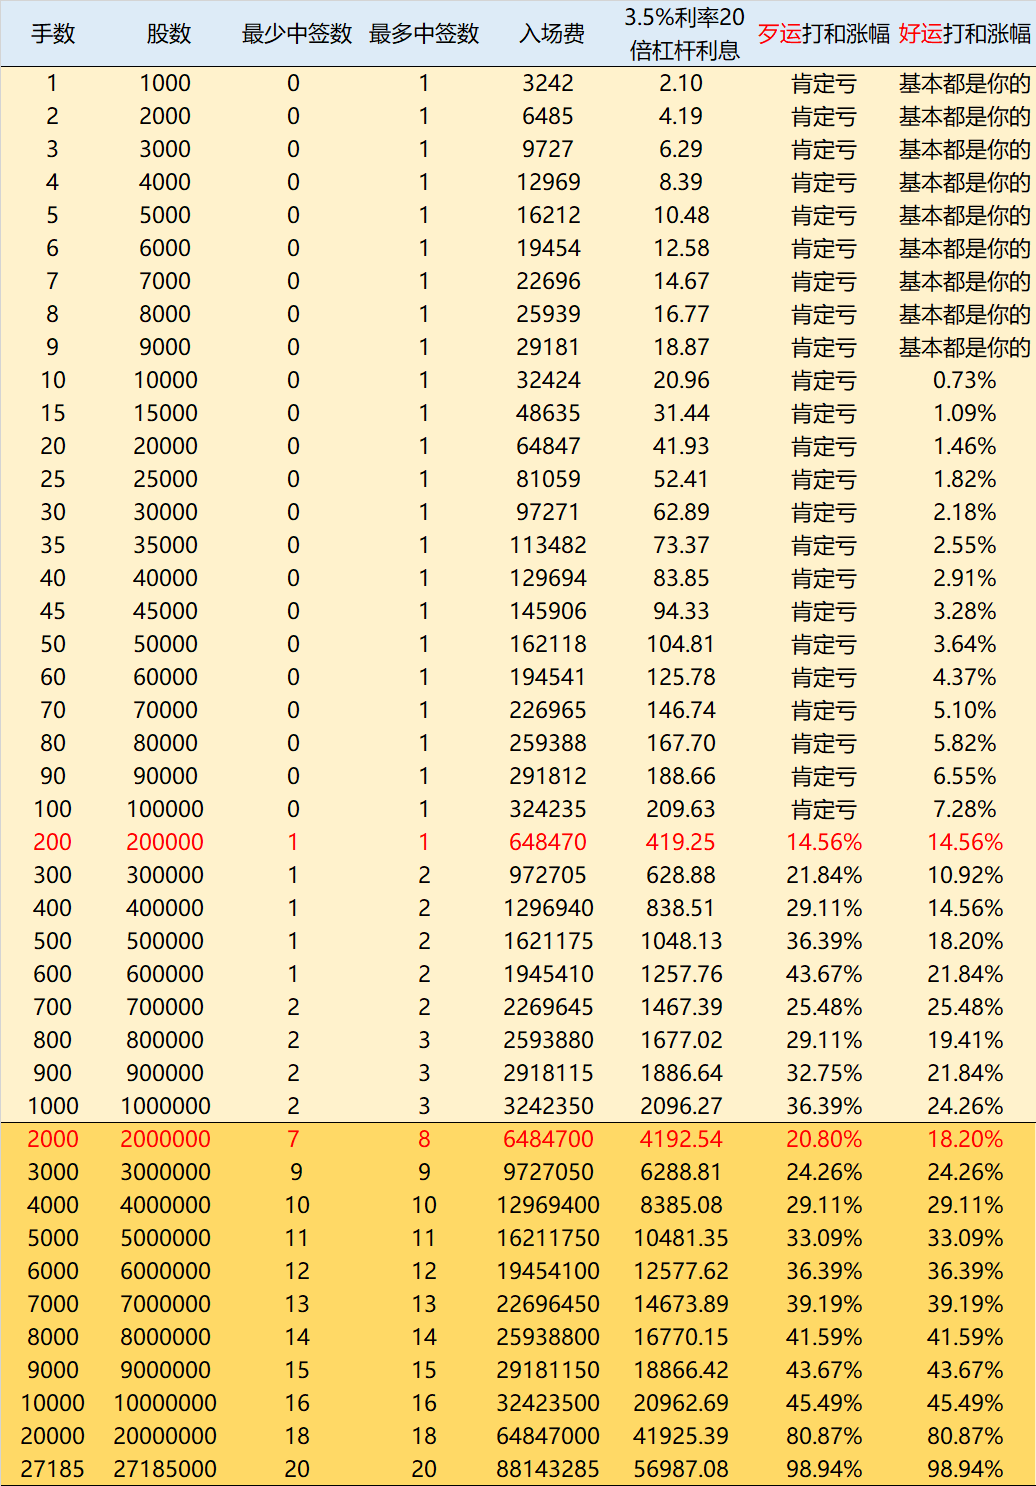The height and width of the screenshot is (1486, 1036).
Task: Click the interest value 8.39
Action: pyautogui.click(x=681, y=182)
